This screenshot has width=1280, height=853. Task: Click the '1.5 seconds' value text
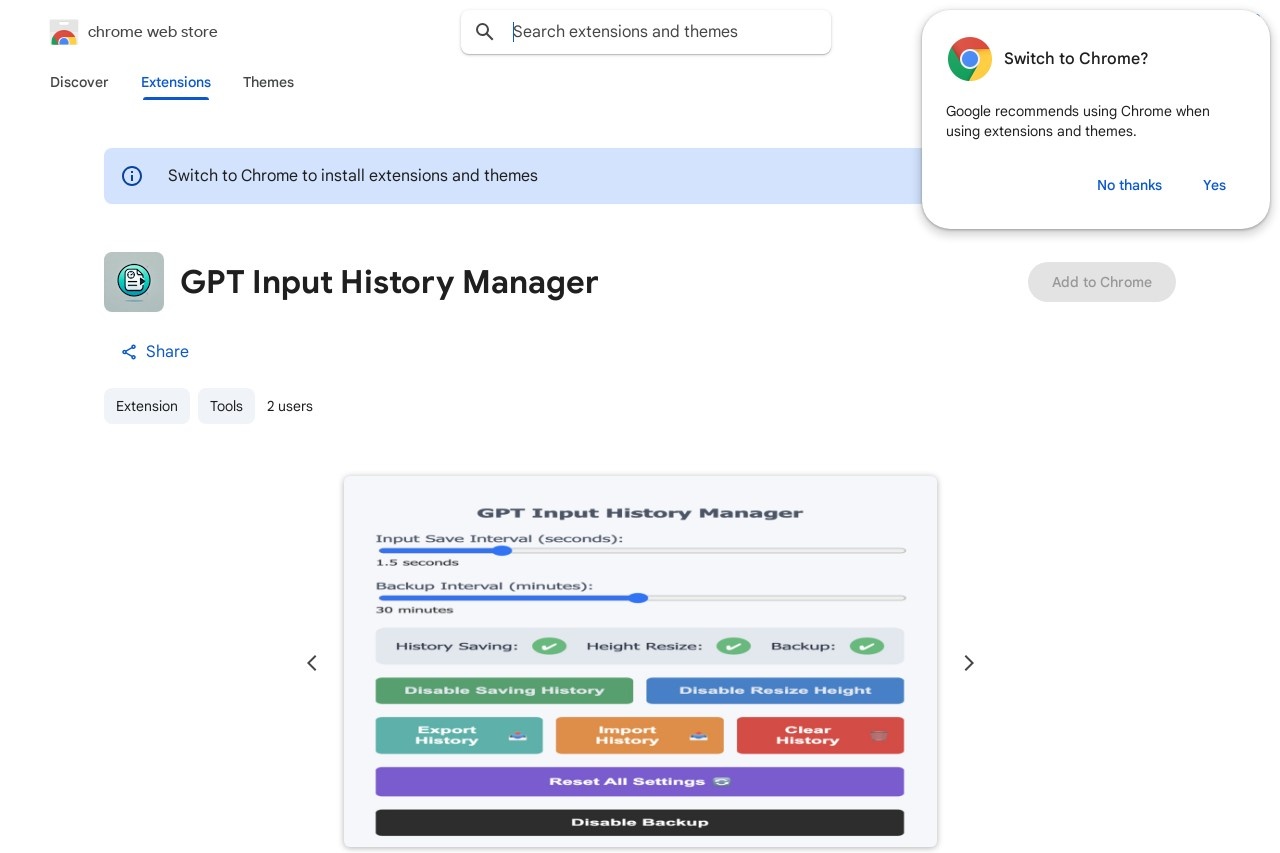click(417, 563)
